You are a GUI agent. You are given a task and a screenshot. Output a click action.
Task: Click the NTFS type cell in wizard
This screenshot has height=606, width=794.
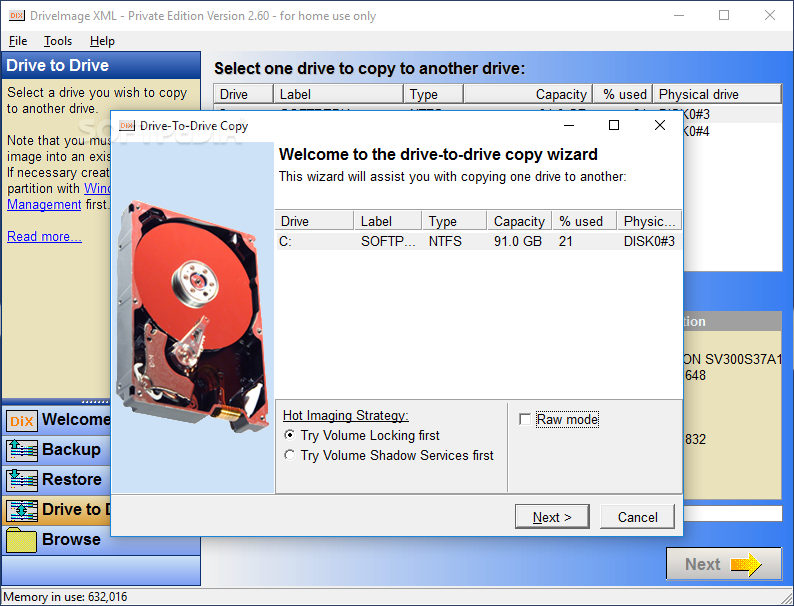point(445,241)
